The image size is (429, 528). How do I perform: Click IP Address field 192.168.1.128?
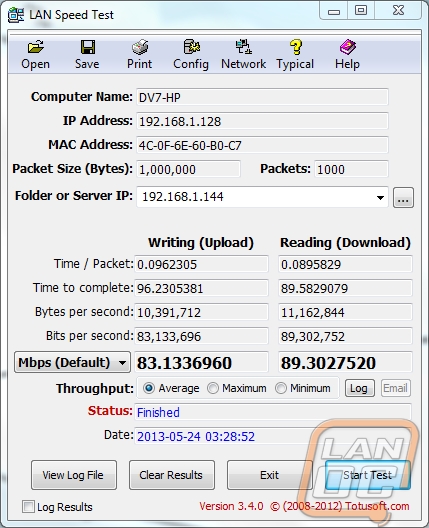tap(262, 121)
